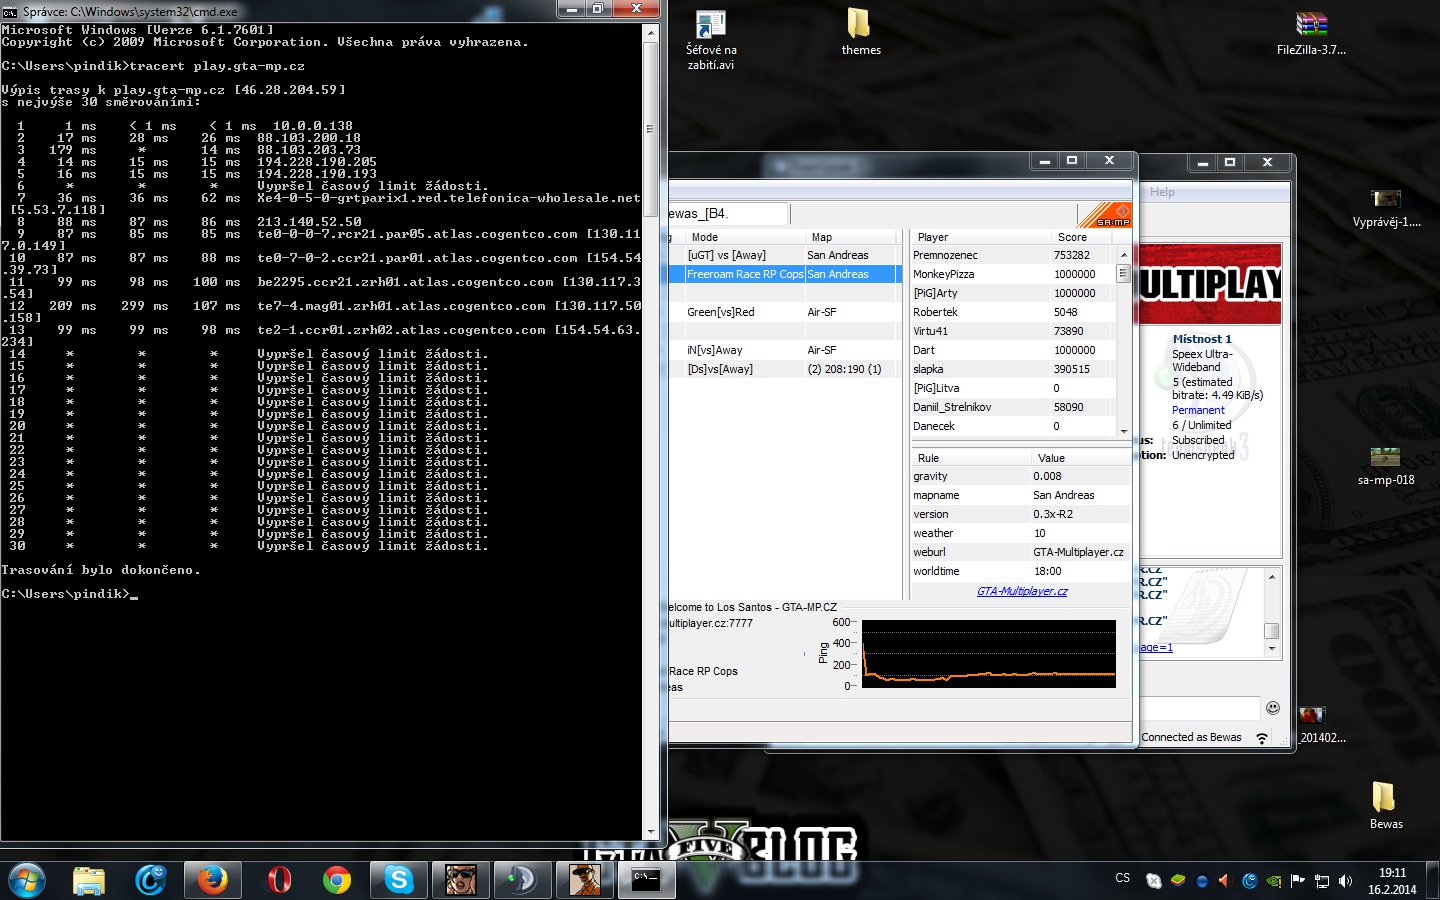Launch Firefox from the taskbar
The width and height of the screenshot is (1440, 900).
pos(212,880)
